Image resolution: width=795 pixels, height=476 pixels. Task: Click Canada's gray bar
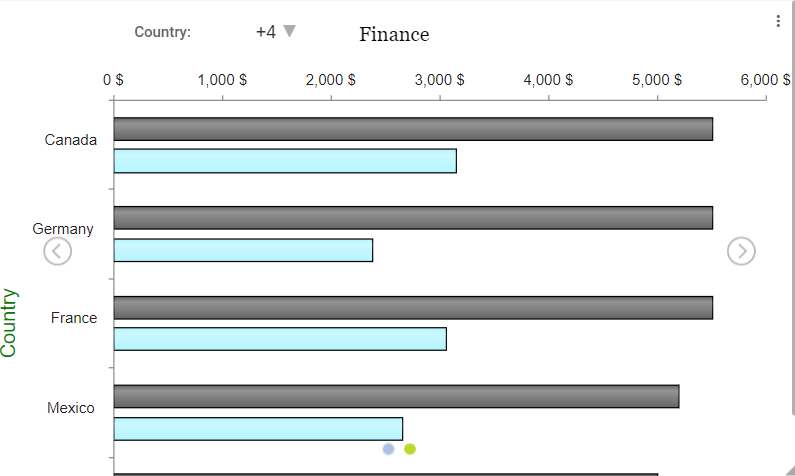pos(413,129)
